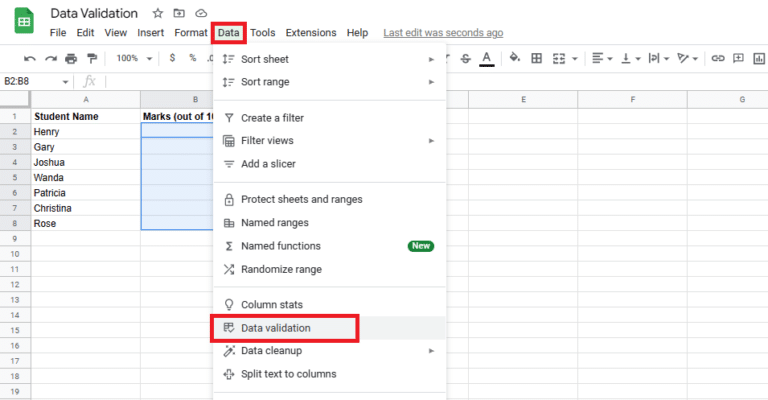This screenshot has width=768, height=400.
Task: Select the cell containing Rose
Action: 86,223
